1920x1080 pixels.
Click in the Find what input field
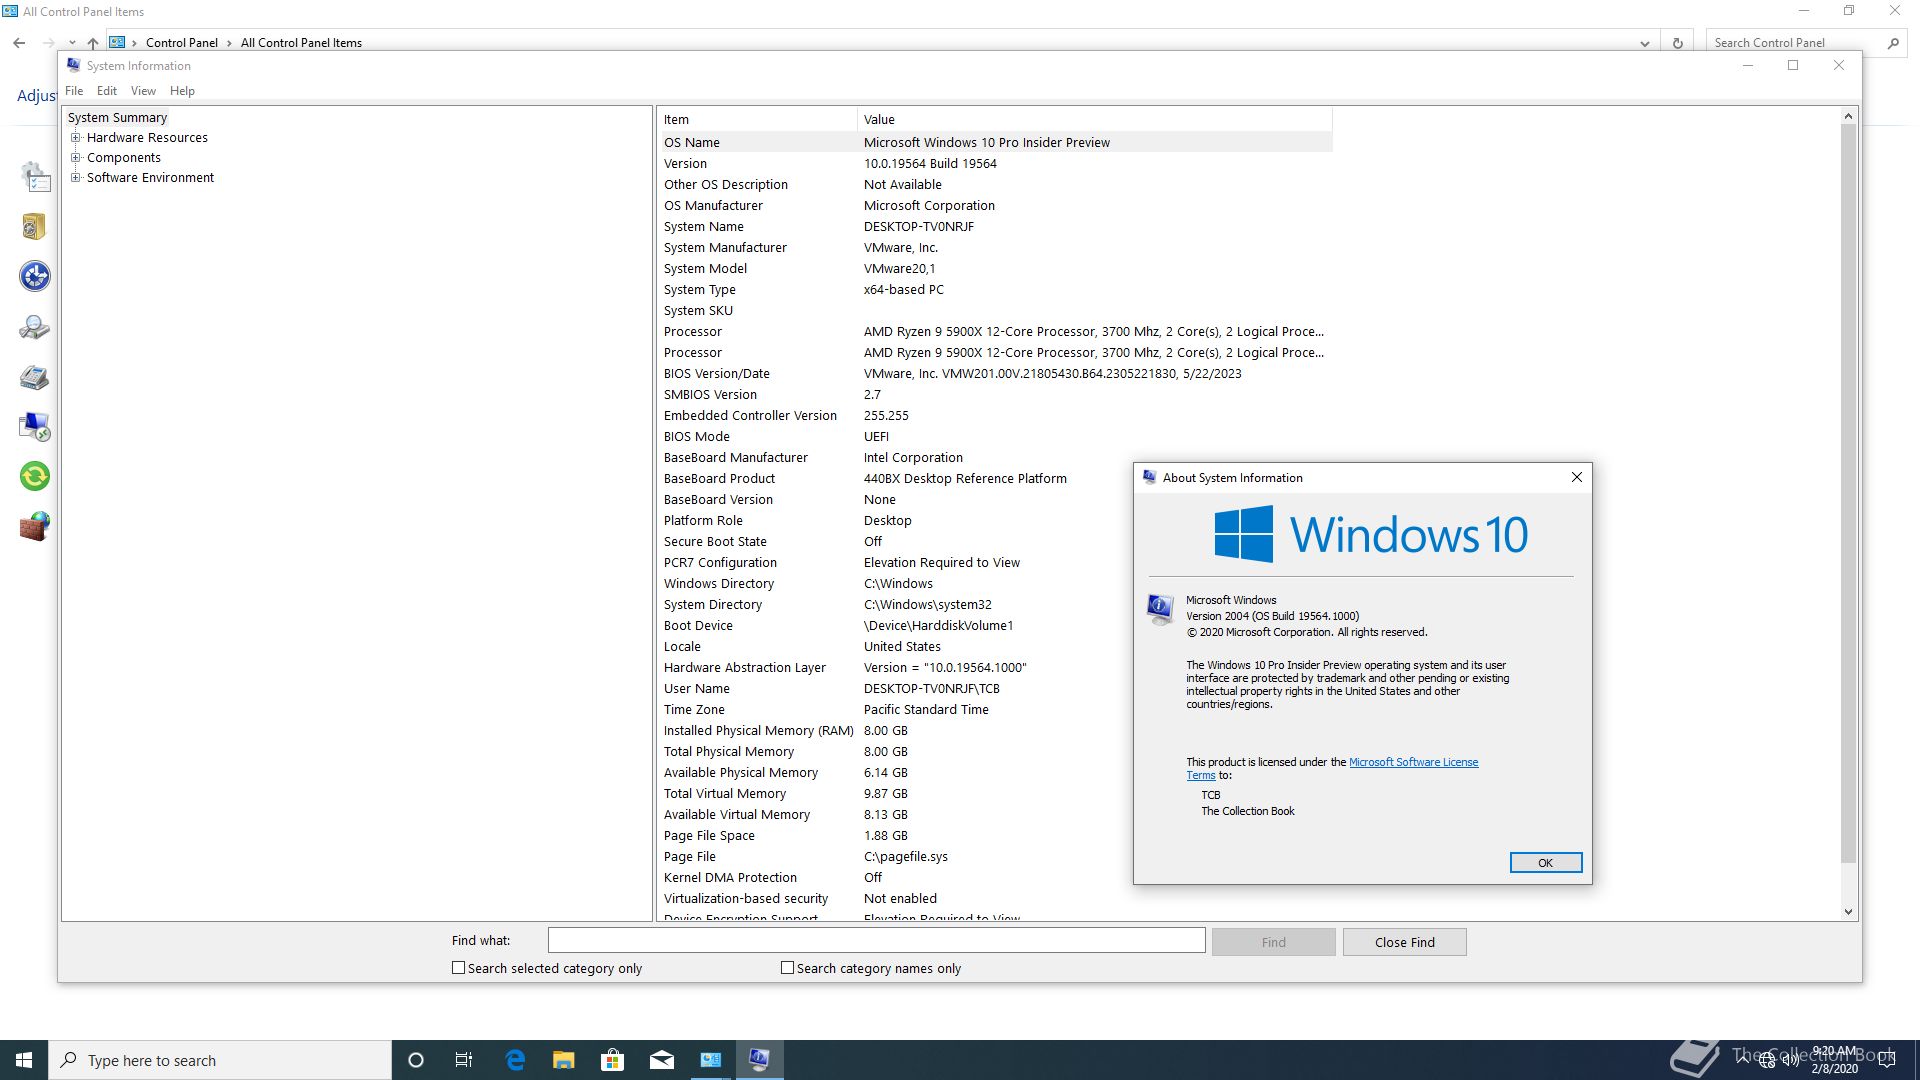coord(876,941)
